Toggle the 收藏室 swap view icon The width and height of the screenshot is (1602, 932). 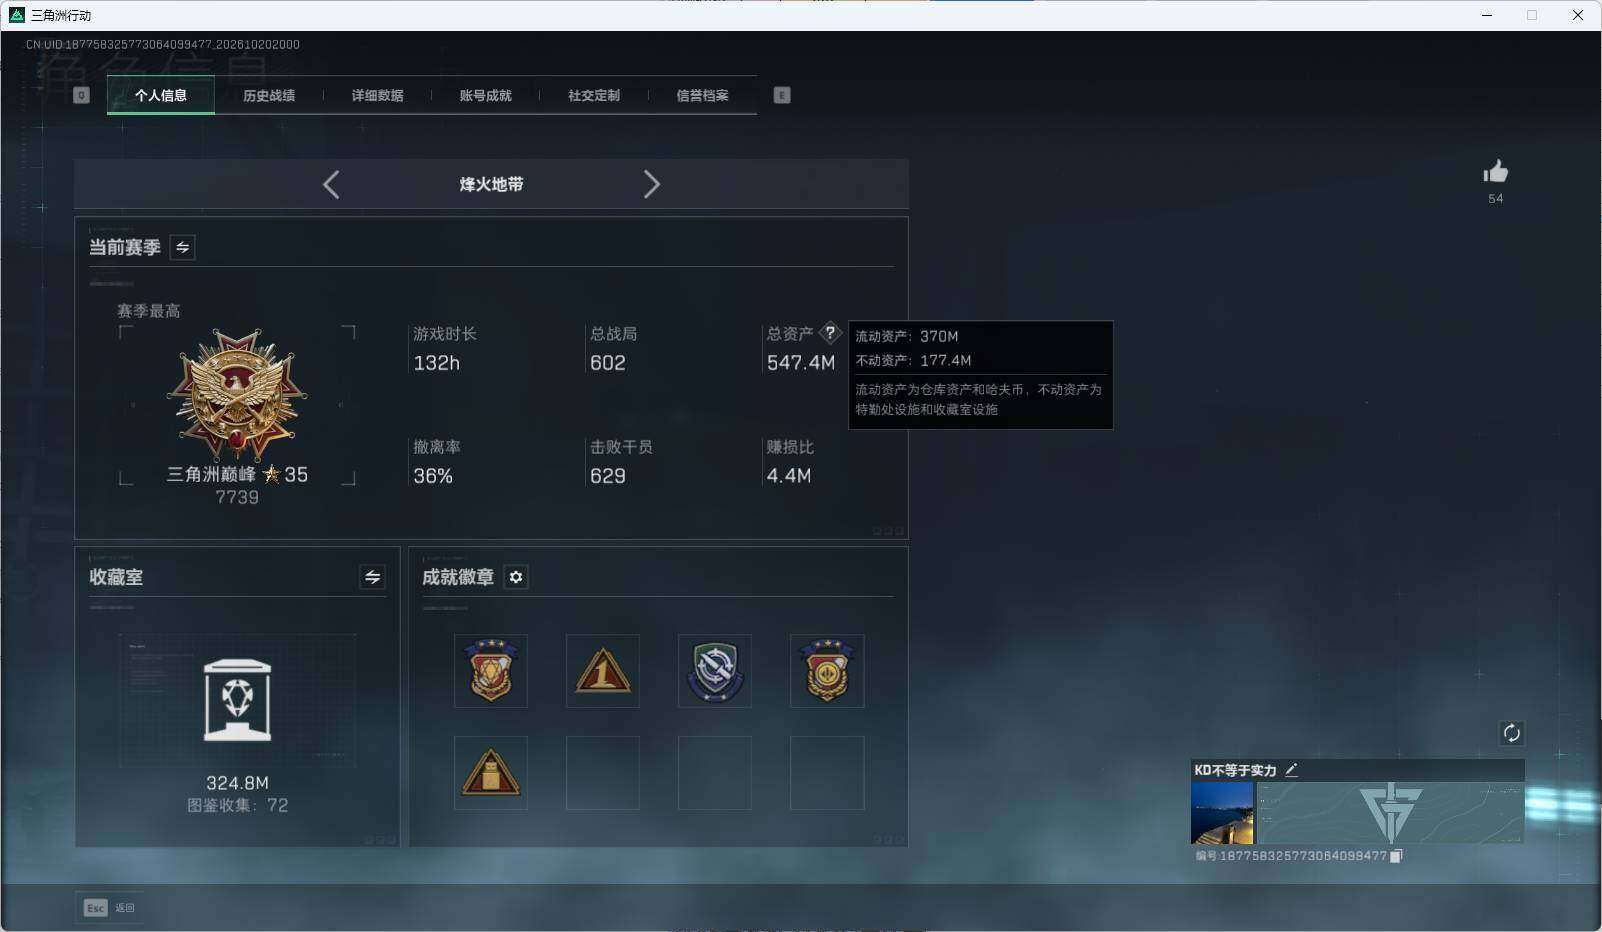pos(372,577)
